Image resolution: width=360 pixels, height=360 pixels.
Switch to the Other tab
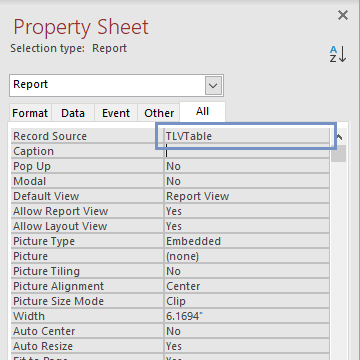(159, 113)
